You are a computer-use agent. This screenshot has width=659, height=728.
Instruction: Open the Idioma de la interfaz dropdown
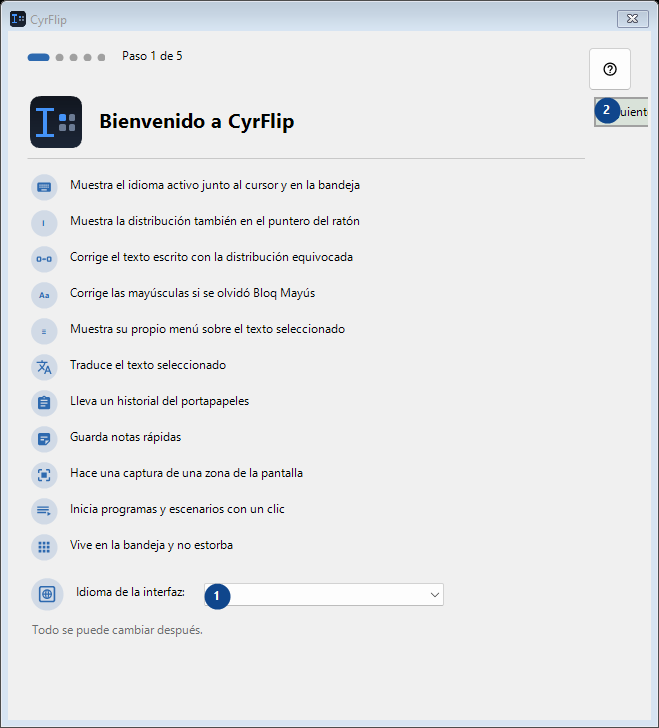click(x=324, y=595)
